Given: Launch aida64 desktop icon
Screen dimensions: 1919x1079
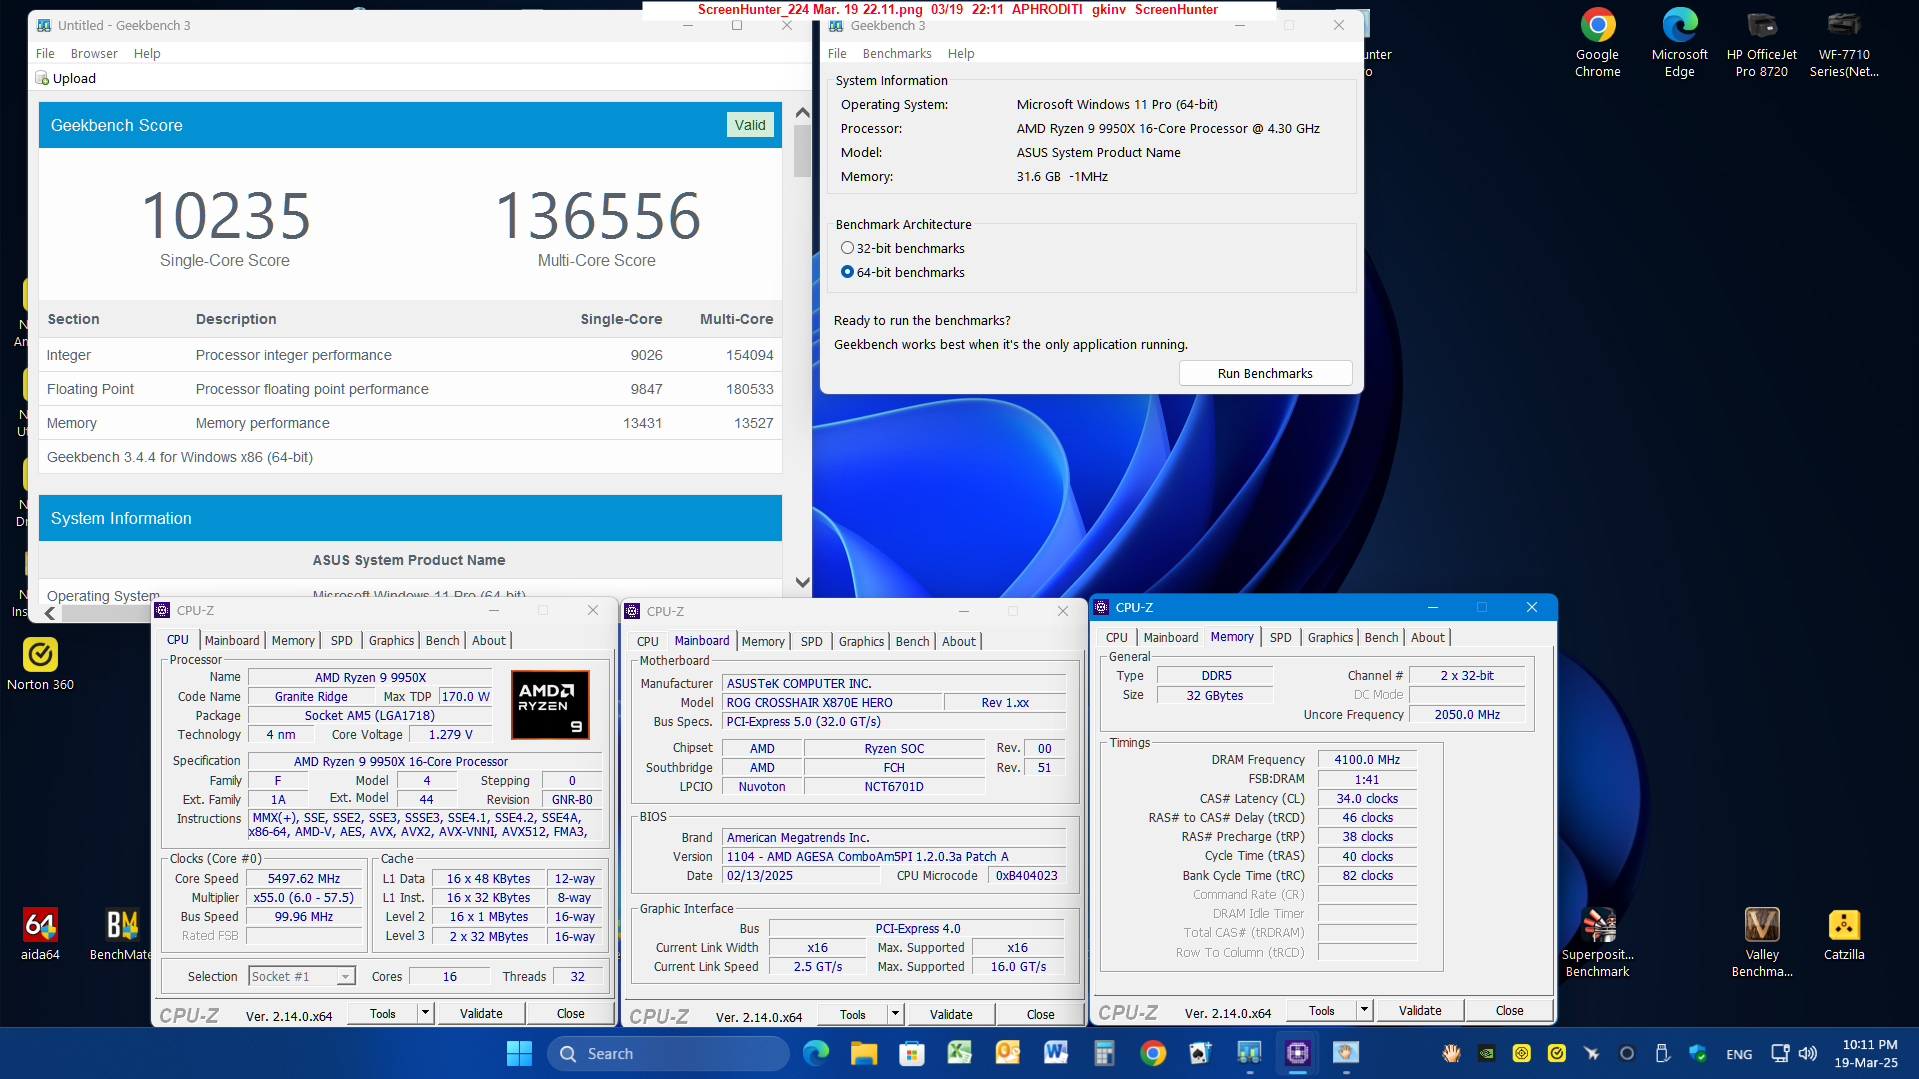Looking at the screenshot, I should 40,934.
